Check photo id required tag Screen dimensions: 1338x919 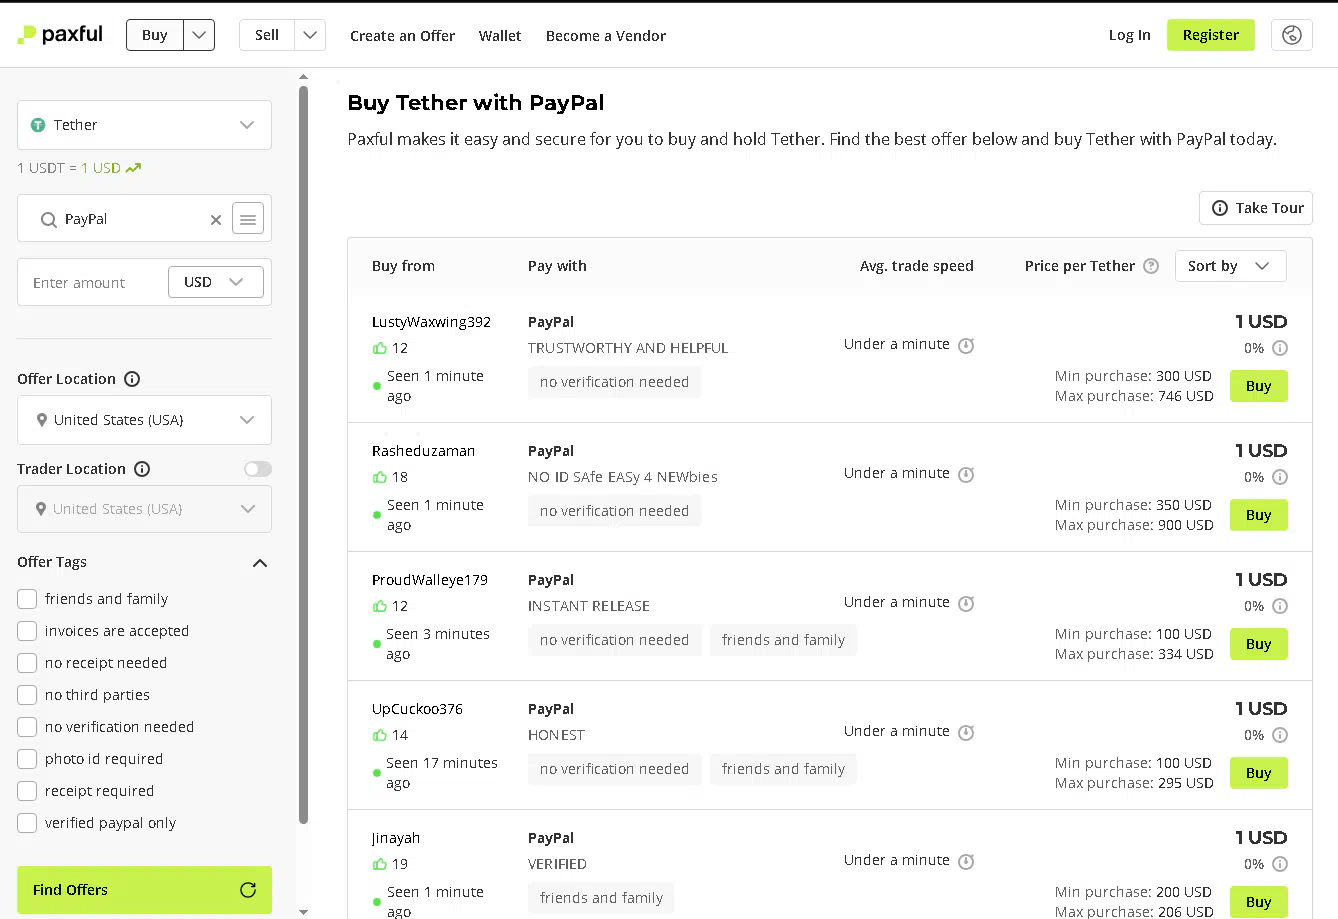[x=27, y=759]
